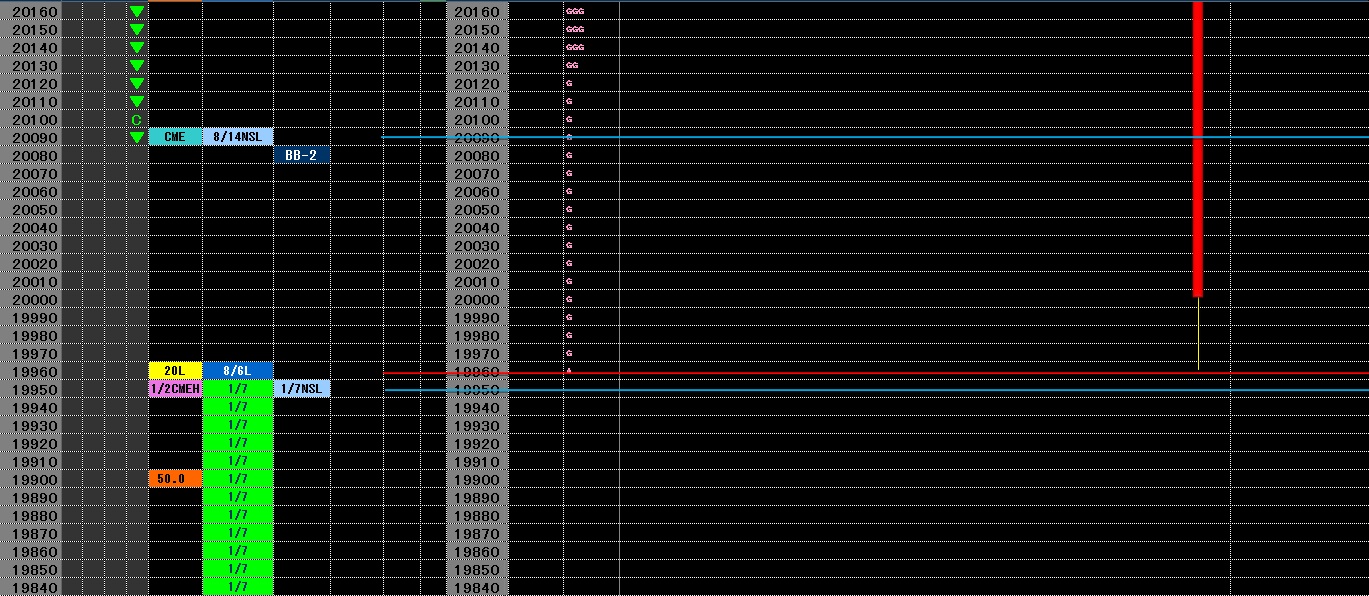Click GGG profile letters at 20150
1369x596 pixels.
(575, 30)
